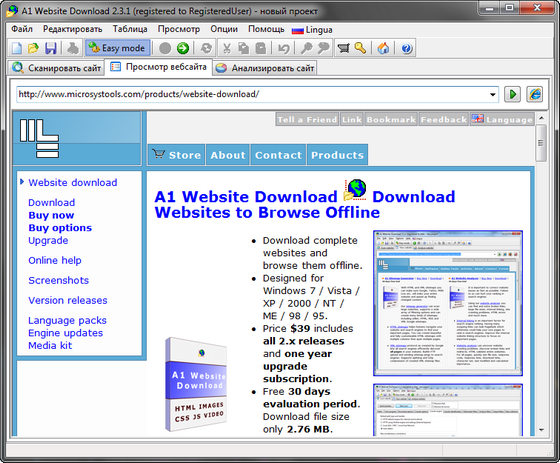This screenshot has height=463, width=560.
Task: Toggle the Easy mode button
Action: tap(117, 48)
